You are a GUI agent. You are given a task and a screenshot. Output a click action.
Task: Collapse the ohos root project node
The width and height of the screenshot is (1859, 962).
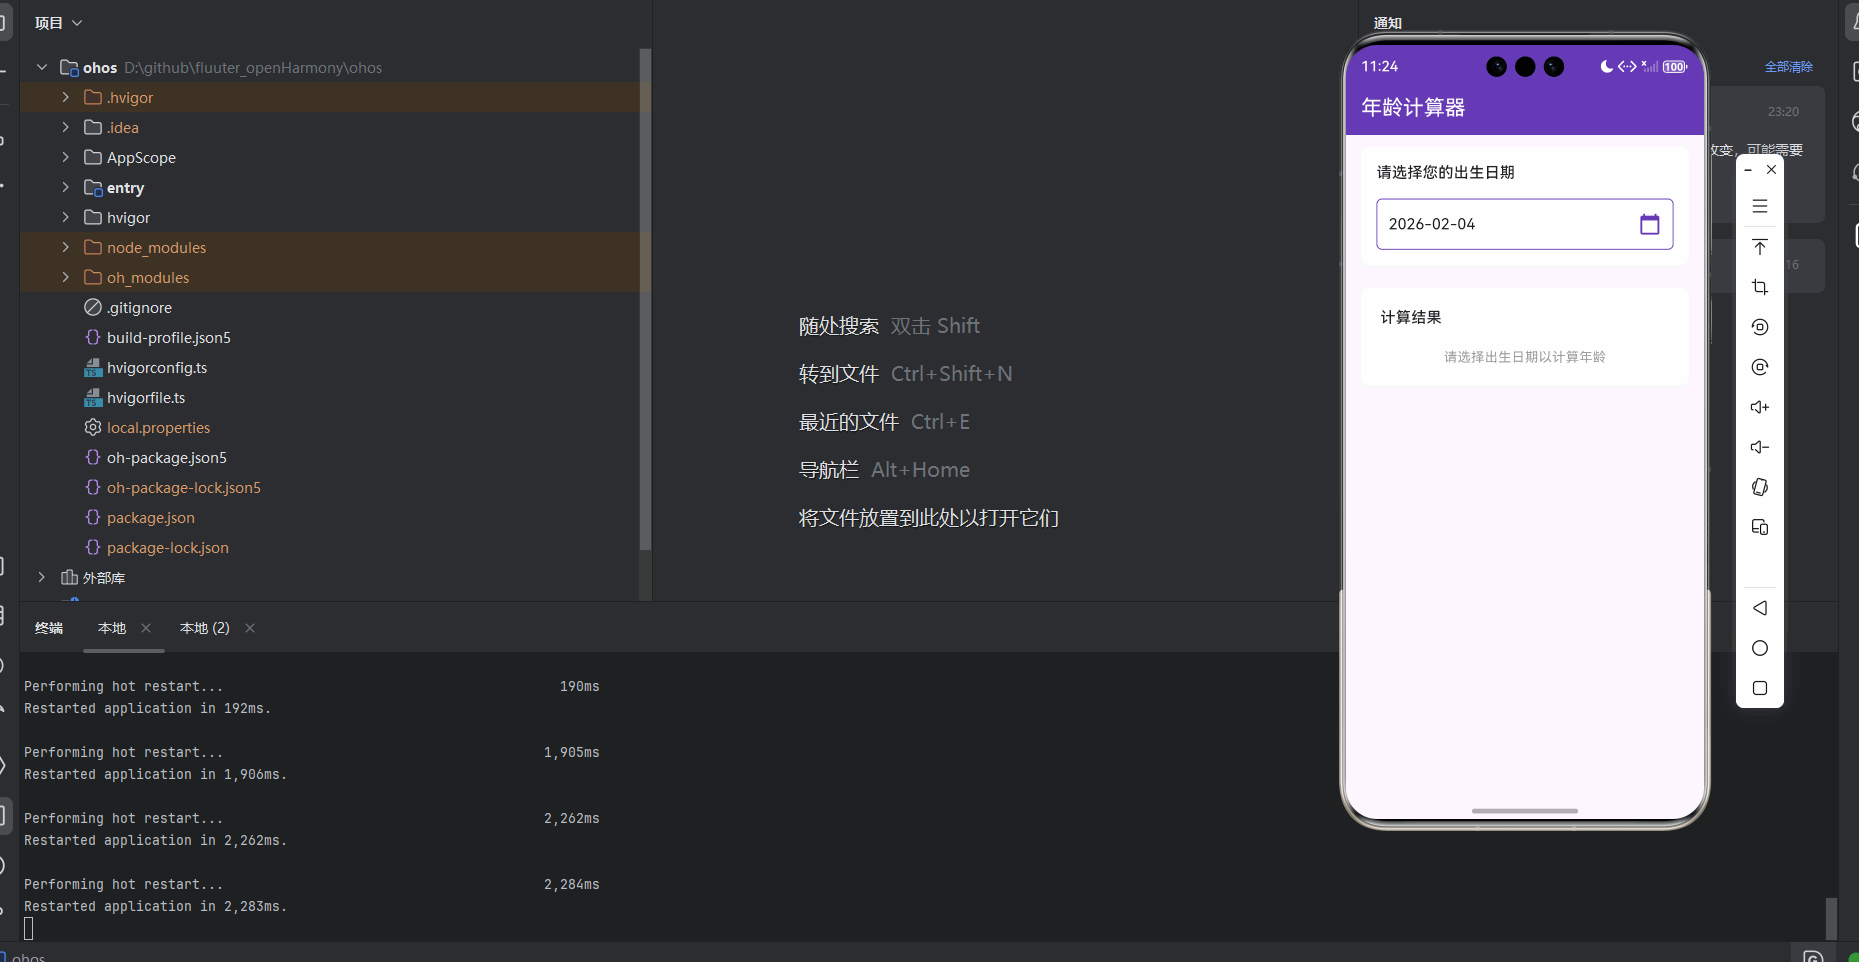pyautogui.click(x=41, y=67)
